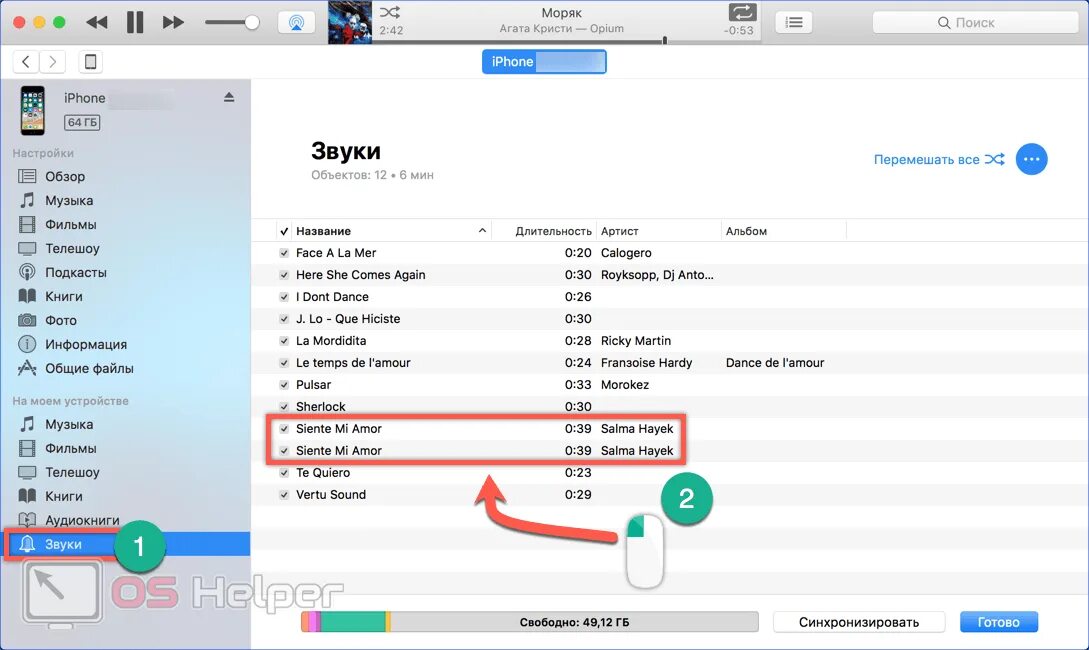Click the now-playing album artwork thumbnail
This screenshot has height=650, width=1089.
point(349,22)
